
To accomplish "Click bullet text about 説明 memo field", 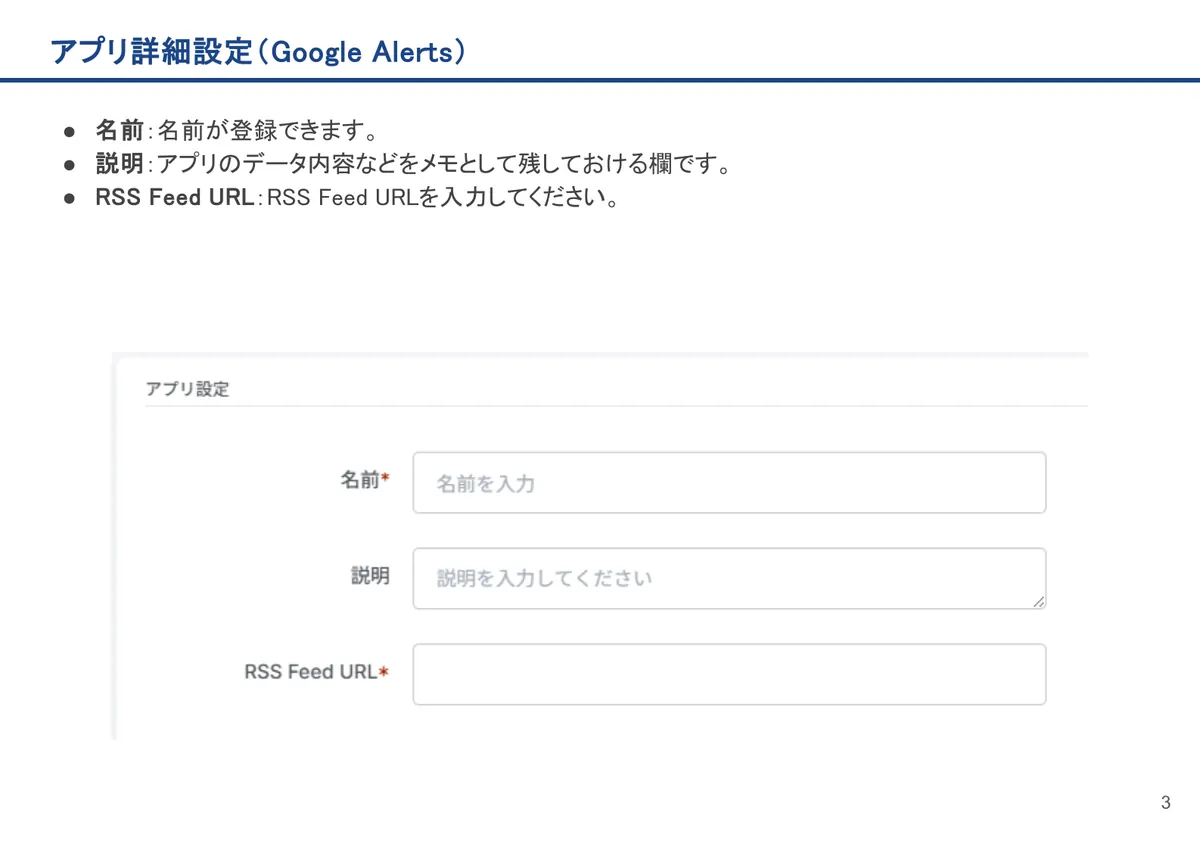I will [413, 163].
